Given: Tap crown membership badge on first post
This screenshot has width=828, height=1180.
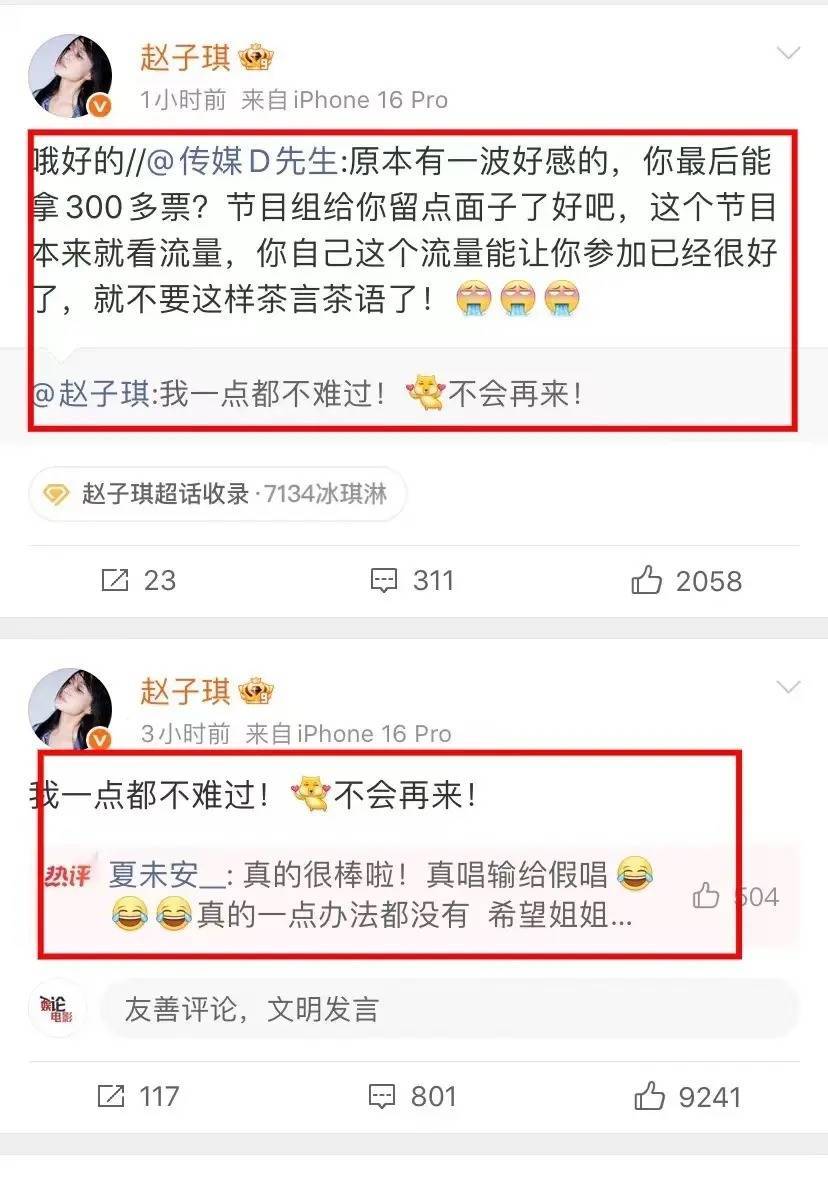Looking at the screenshot, I should [255, 58].
